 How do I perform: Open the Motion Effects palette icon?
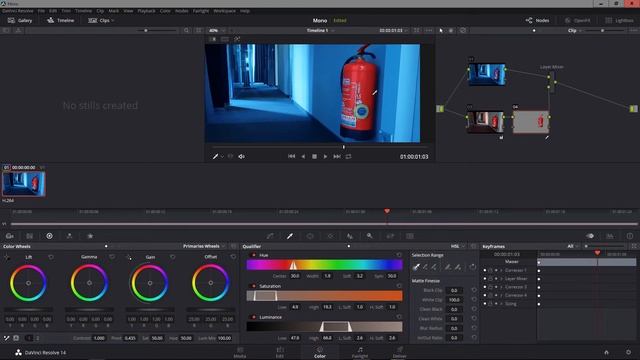[90, 236]
